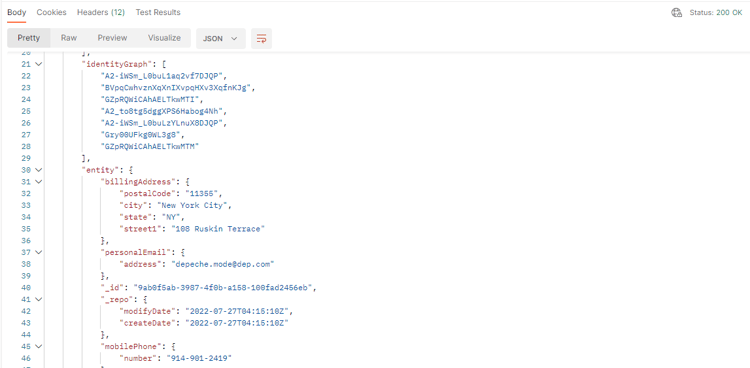Image resolution: width=750 pixels, height=368 pixels.
Task: Click value "BVpqCwhvznXqXnIXvpqHXv3XqfnKJg"
Action: point(176,88)
